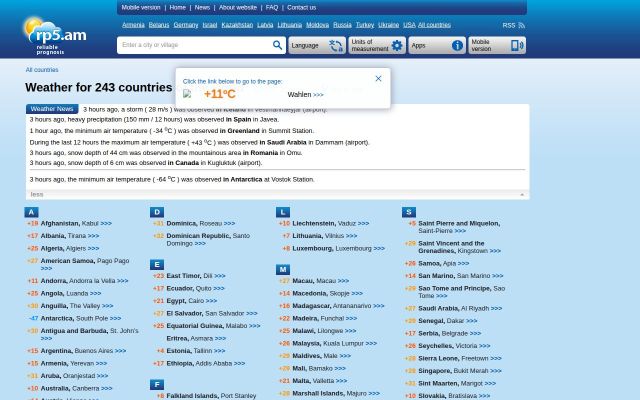Image resolution: width=640 pixels, height=400 pixels.
Task: Click the weather icon in popup
Action: click(187, 94)
